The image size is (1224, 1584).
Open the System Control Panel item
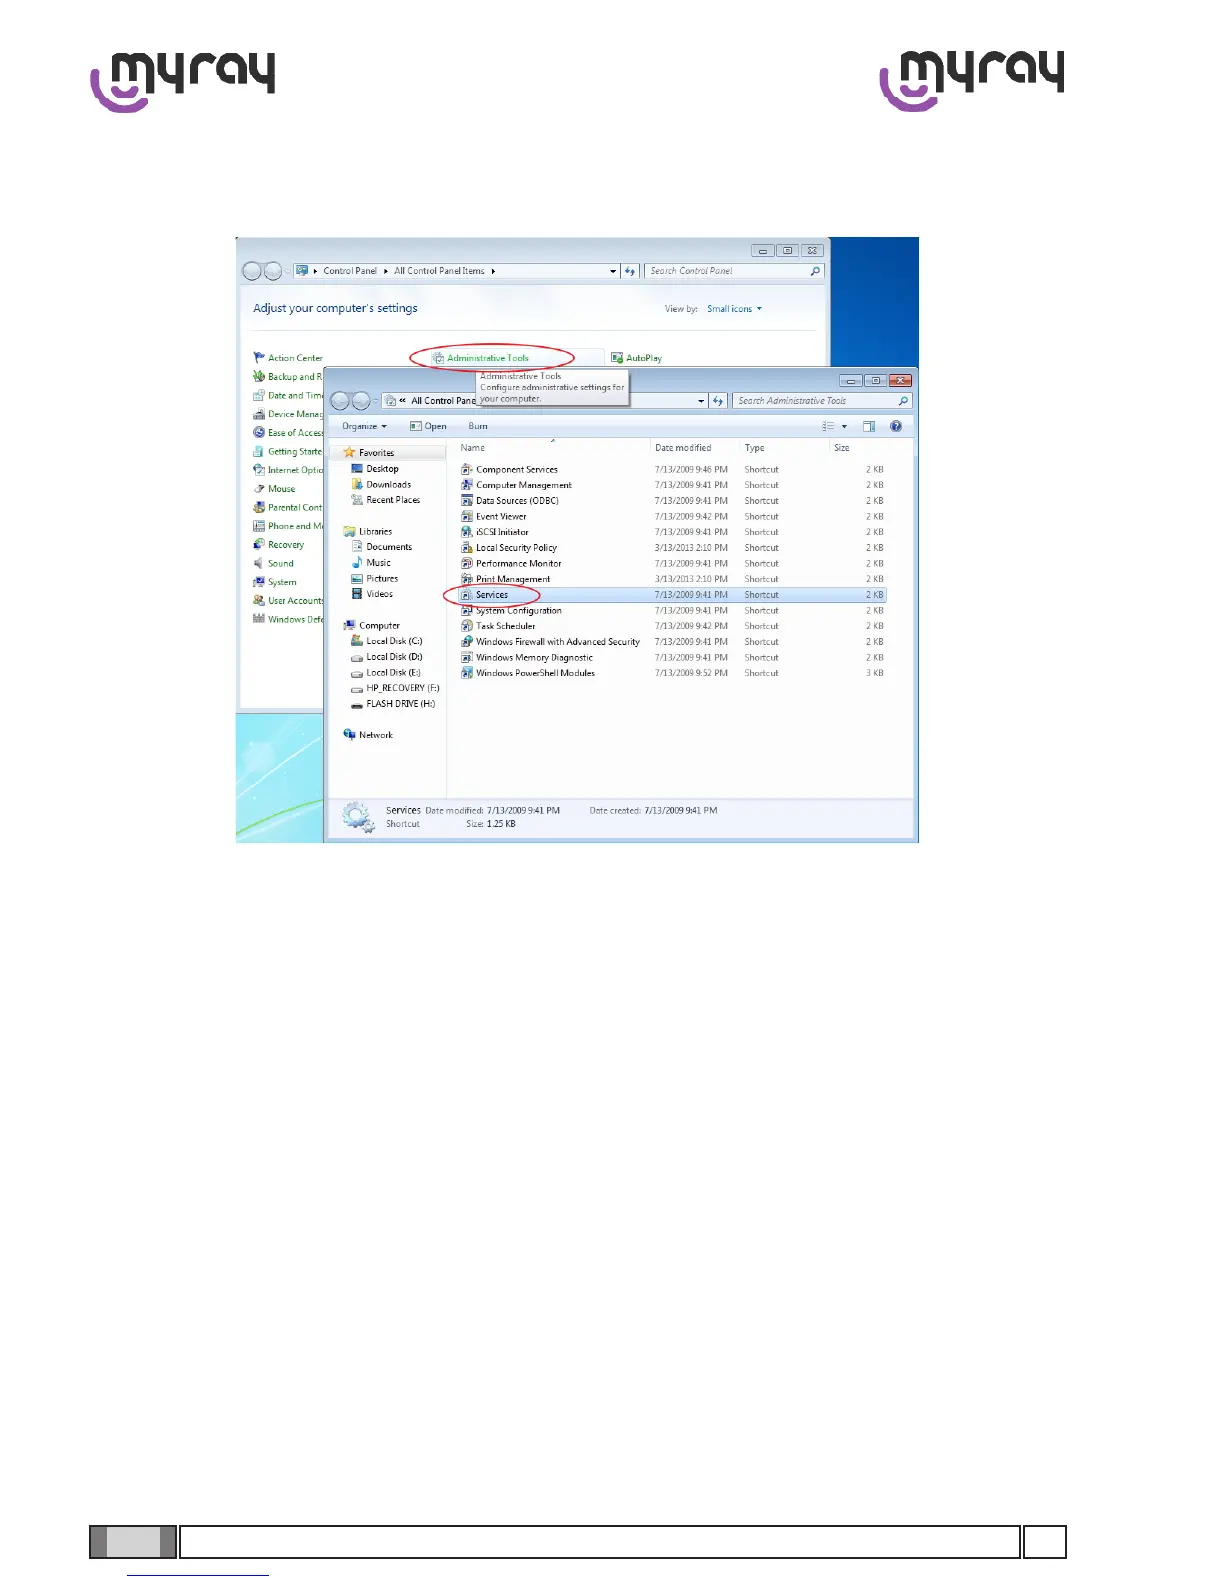tap(275, 582)
